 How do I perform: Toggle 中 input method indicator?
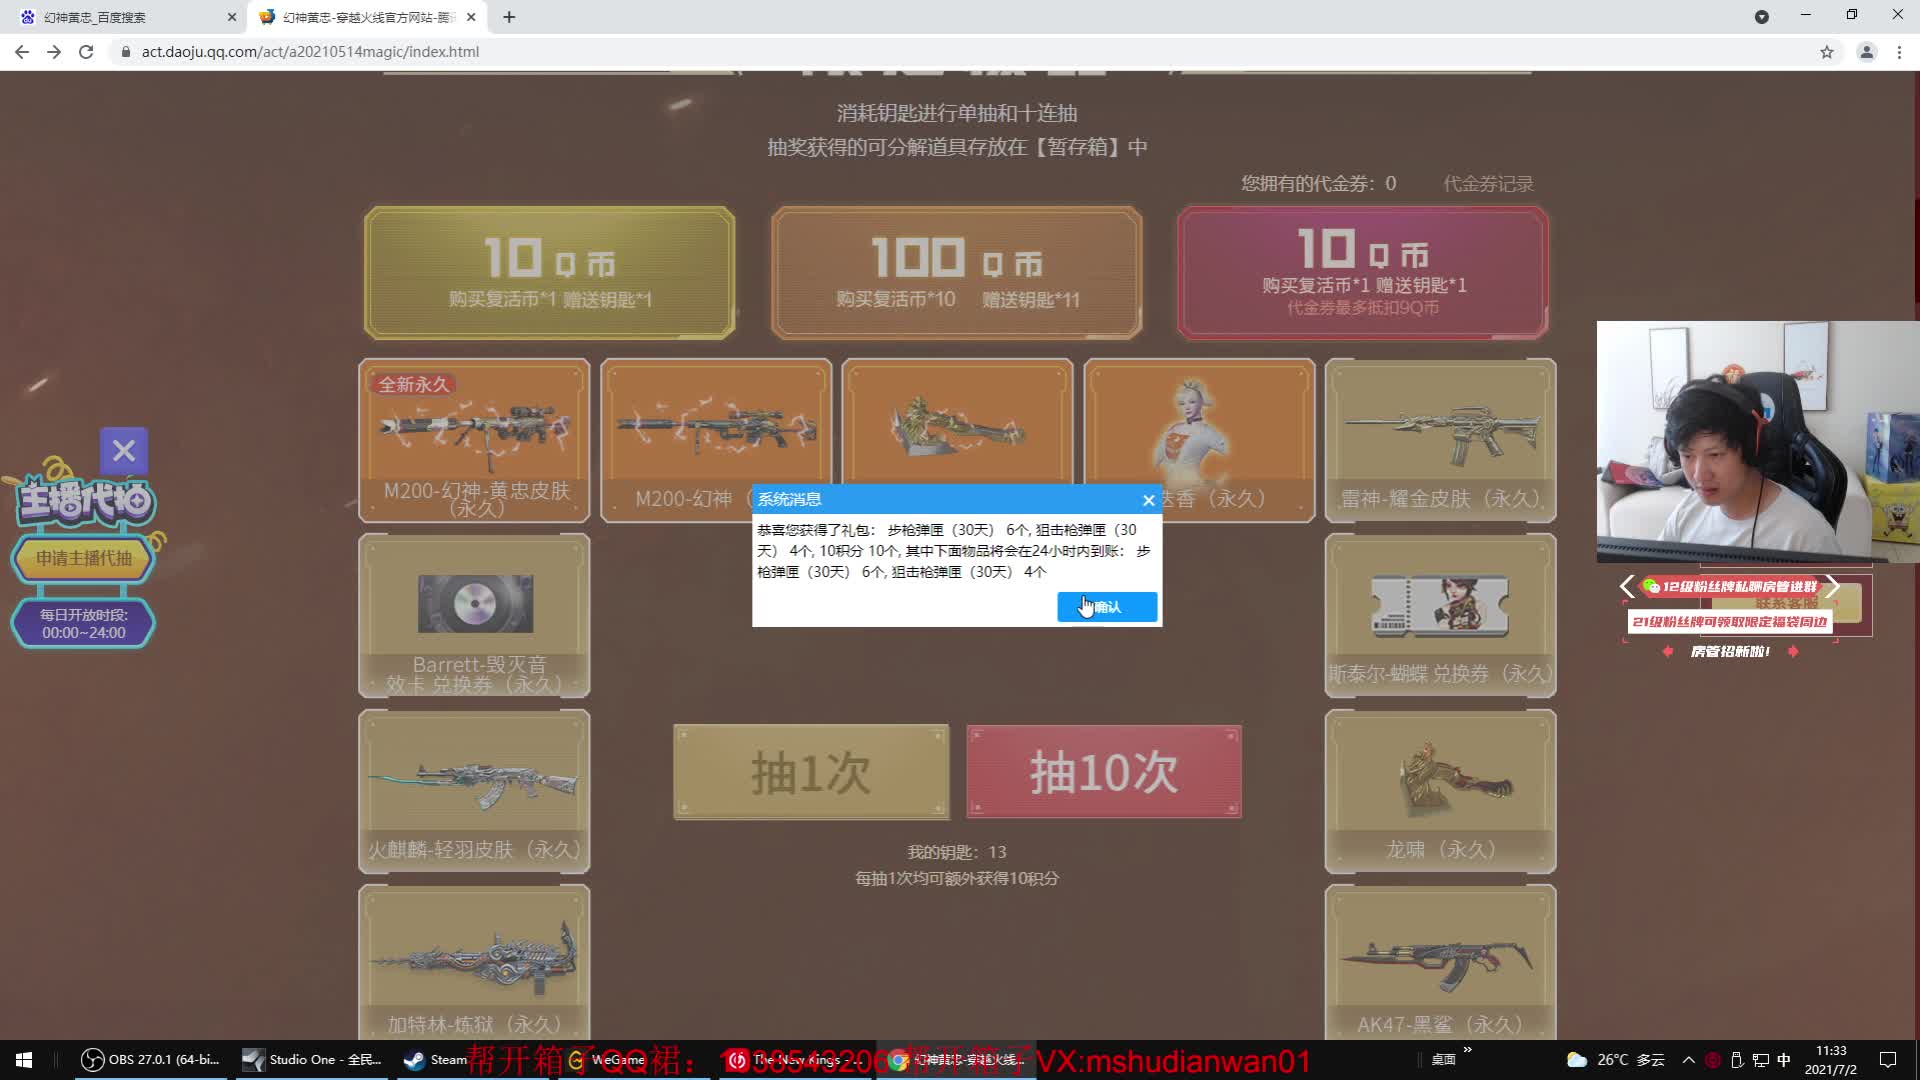click(x=1784, y=1060)
